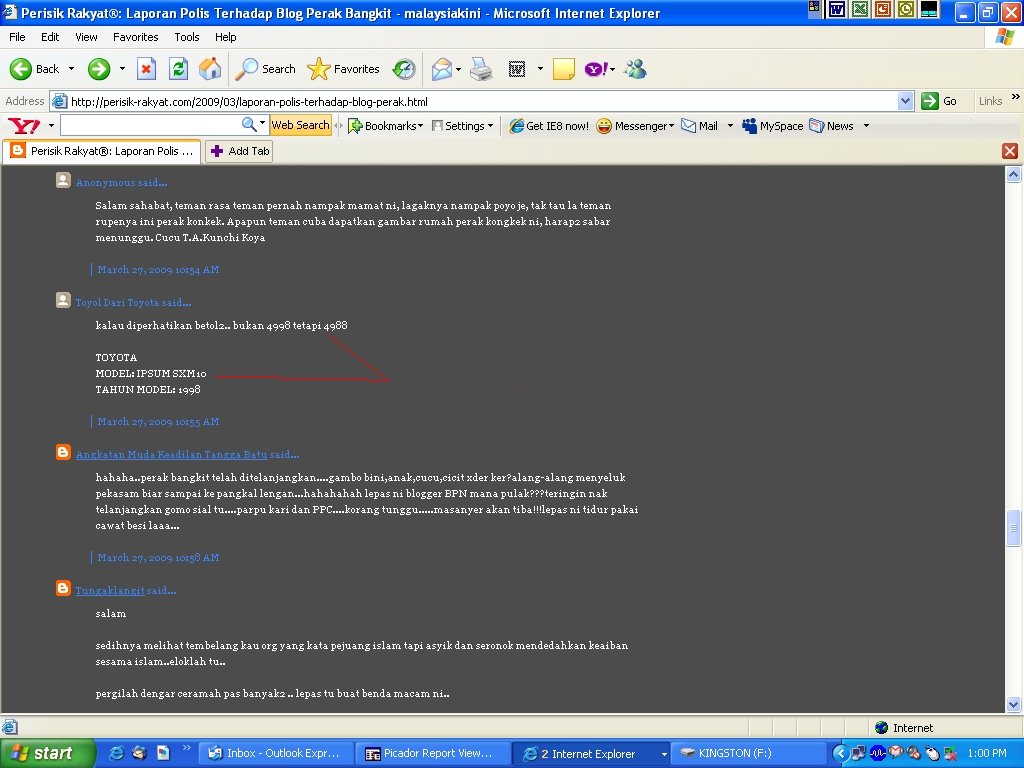The width and height of the screenshot is (1024, 768).
Task: Close the current tab with red X
Action: click(x=1010, y=151)
